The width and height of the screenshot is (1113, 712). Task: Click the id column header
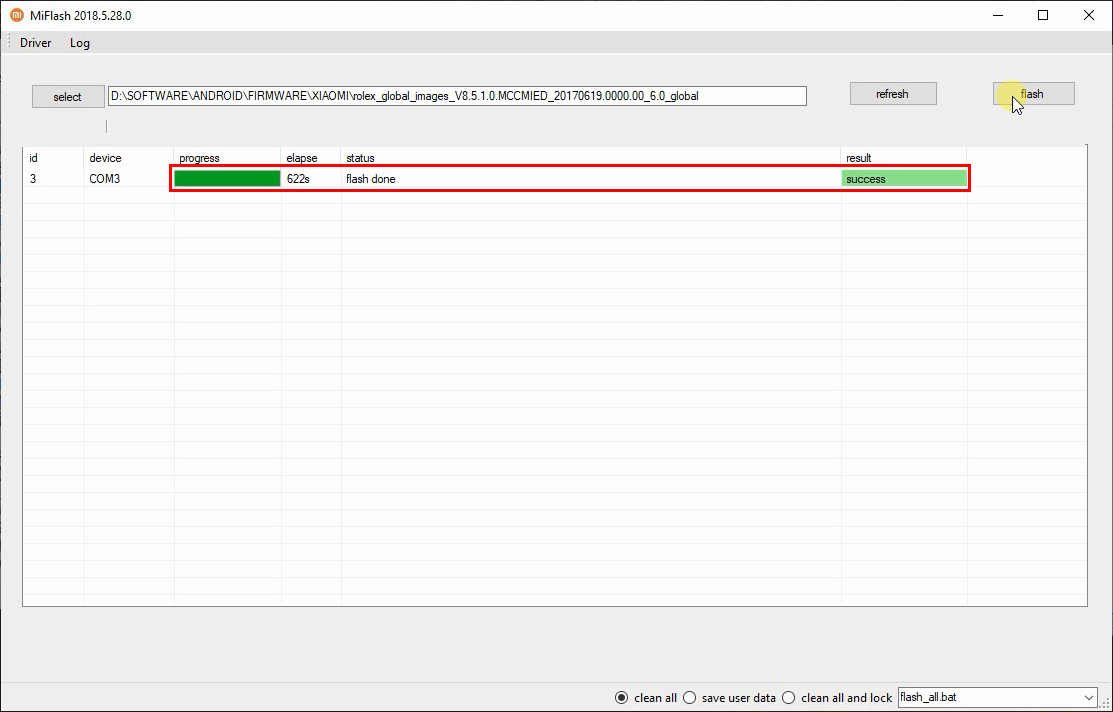(33, 158)
